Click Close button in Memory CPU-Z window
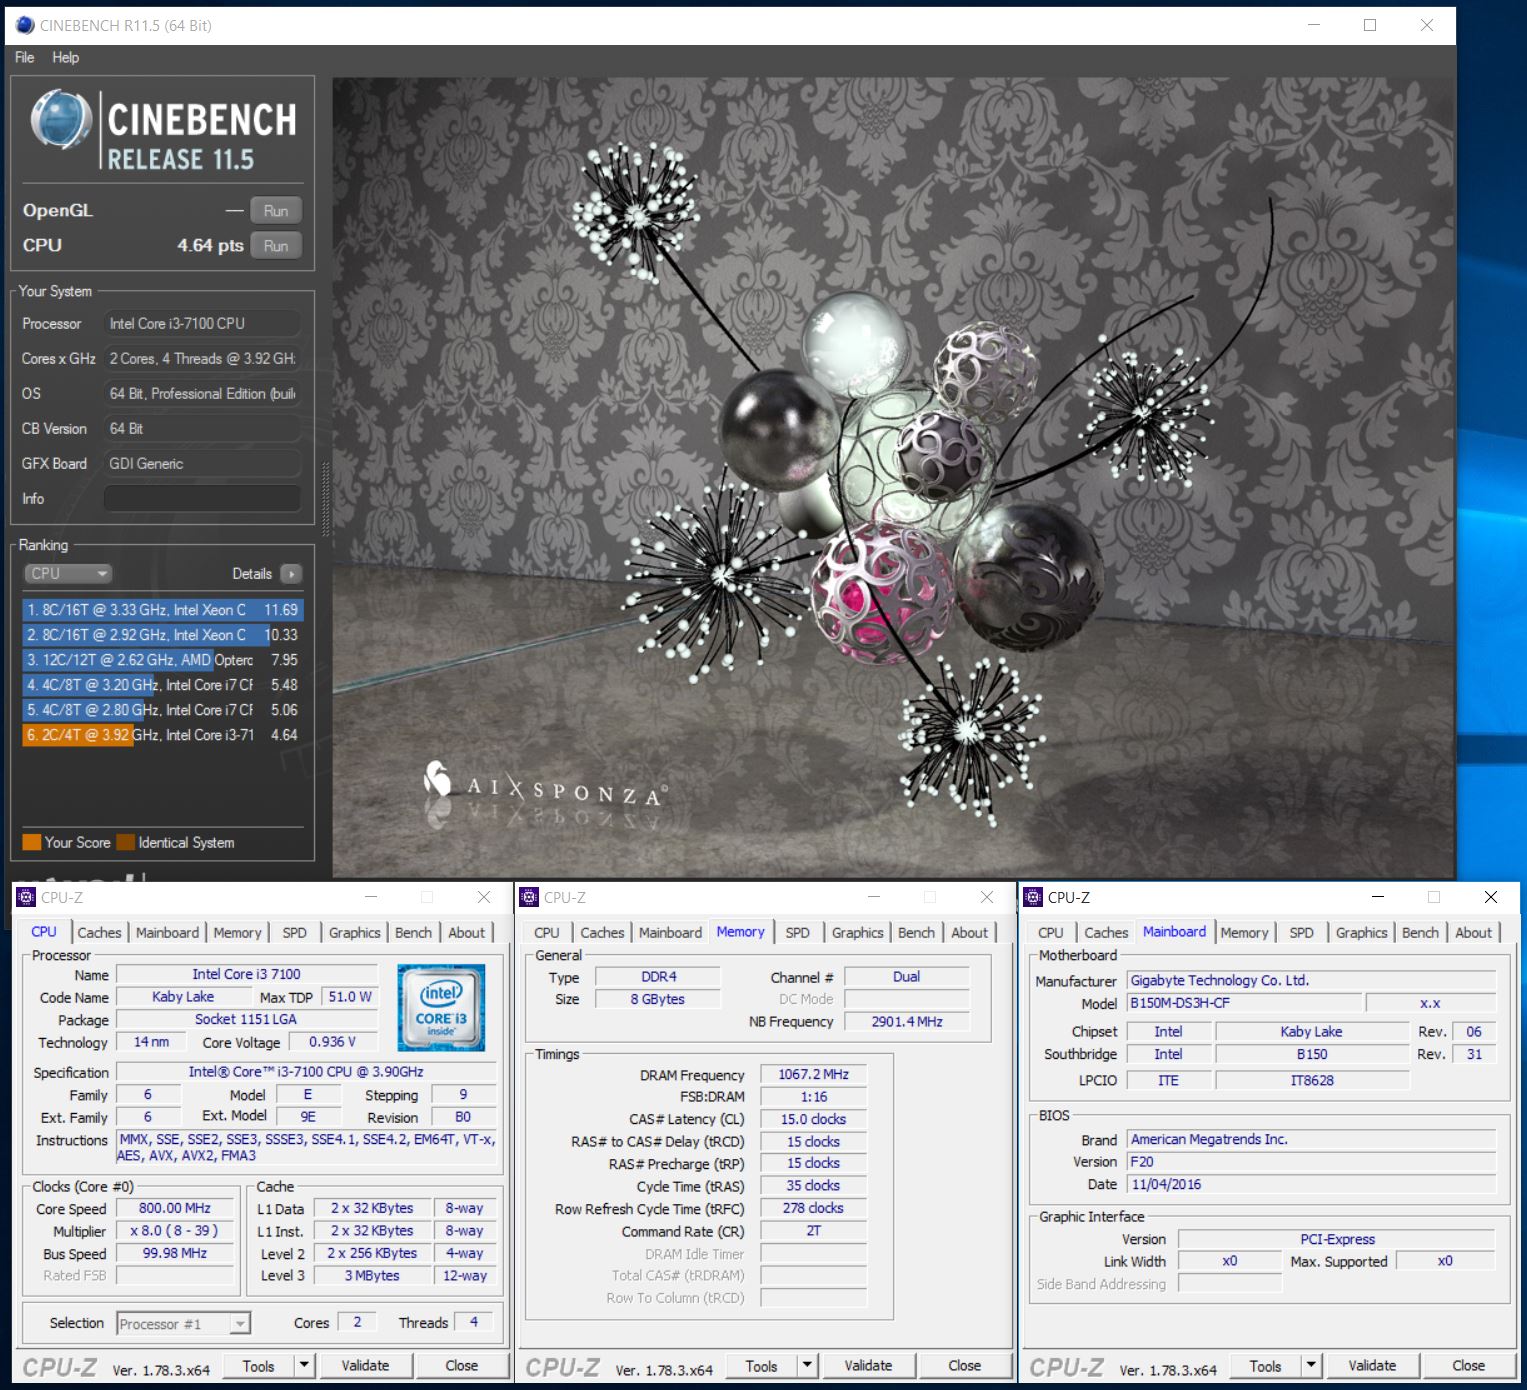Image resolution: width=1527 pixels, height=1390 pixels. [965, 1365]
